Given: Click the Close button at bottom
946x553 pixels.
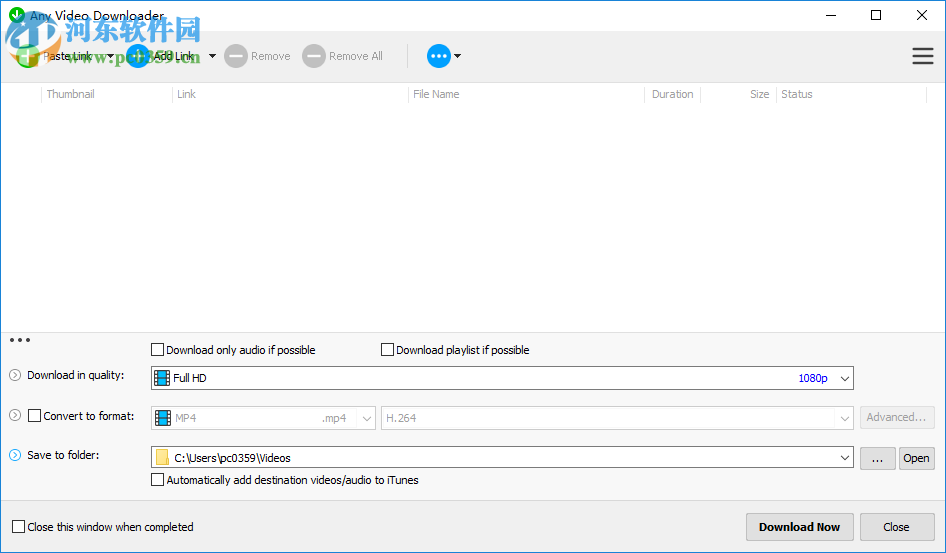Looking at the screenshot, I should (x=896, y=527).
